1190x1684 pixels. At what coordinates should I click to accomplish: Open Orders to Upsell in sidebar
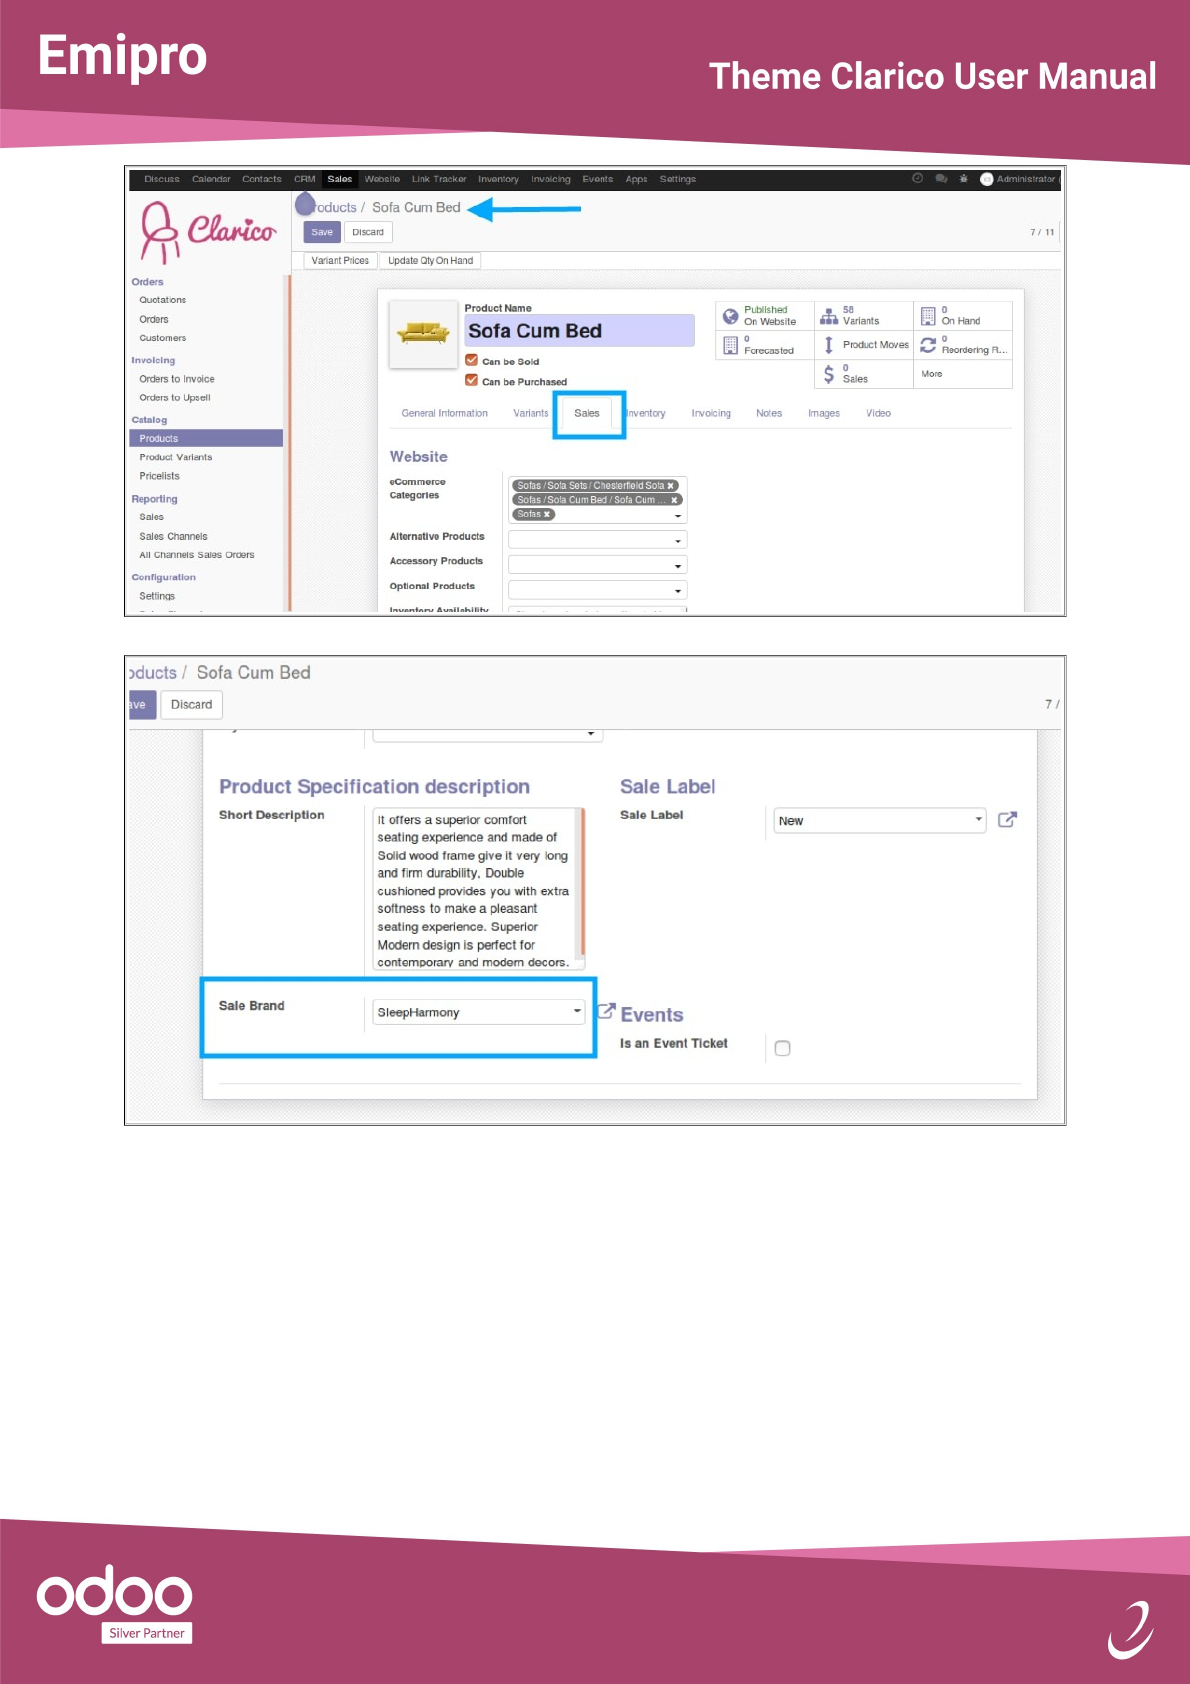pos(175,398)
